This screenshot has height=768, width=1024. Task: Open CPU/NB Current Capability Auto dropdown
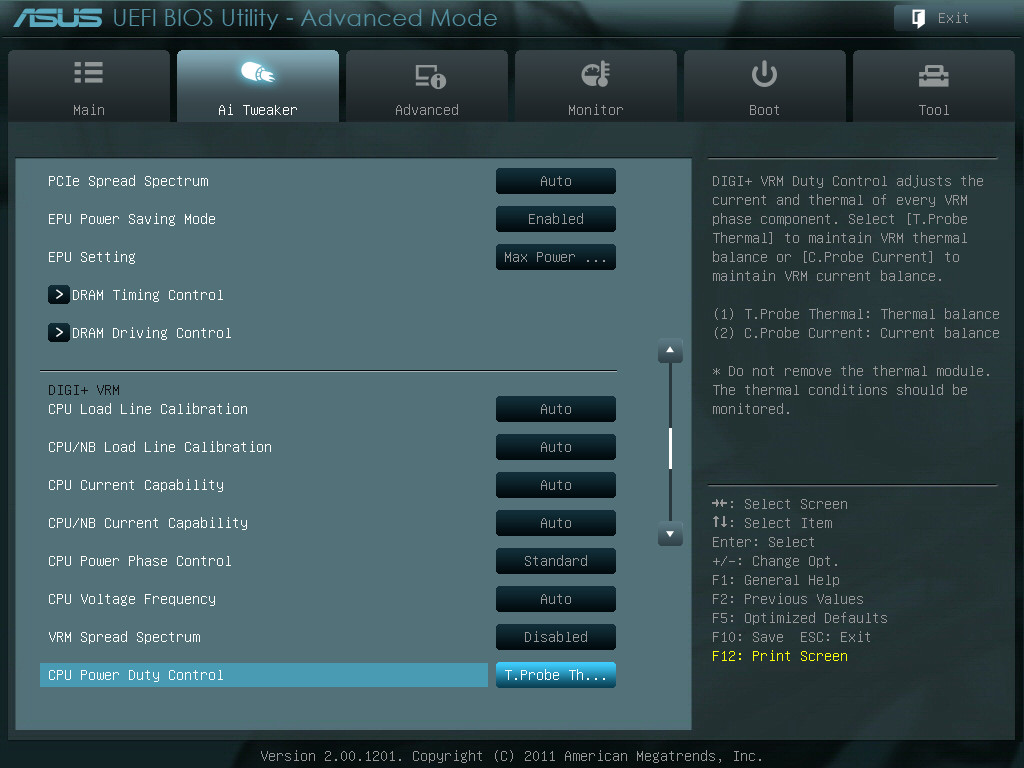pyautogui.click(x=556, y=522)
